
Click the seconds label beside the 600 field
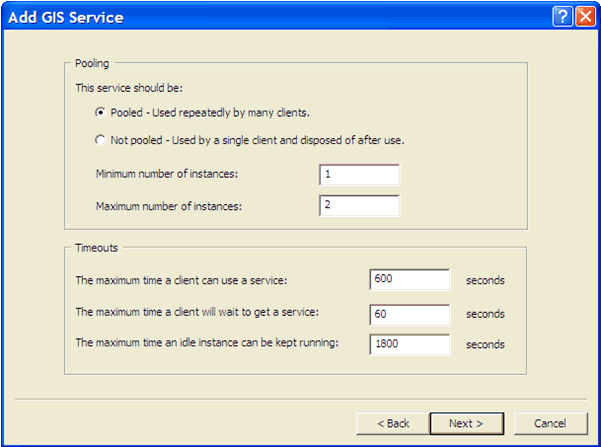coord(485,280)
